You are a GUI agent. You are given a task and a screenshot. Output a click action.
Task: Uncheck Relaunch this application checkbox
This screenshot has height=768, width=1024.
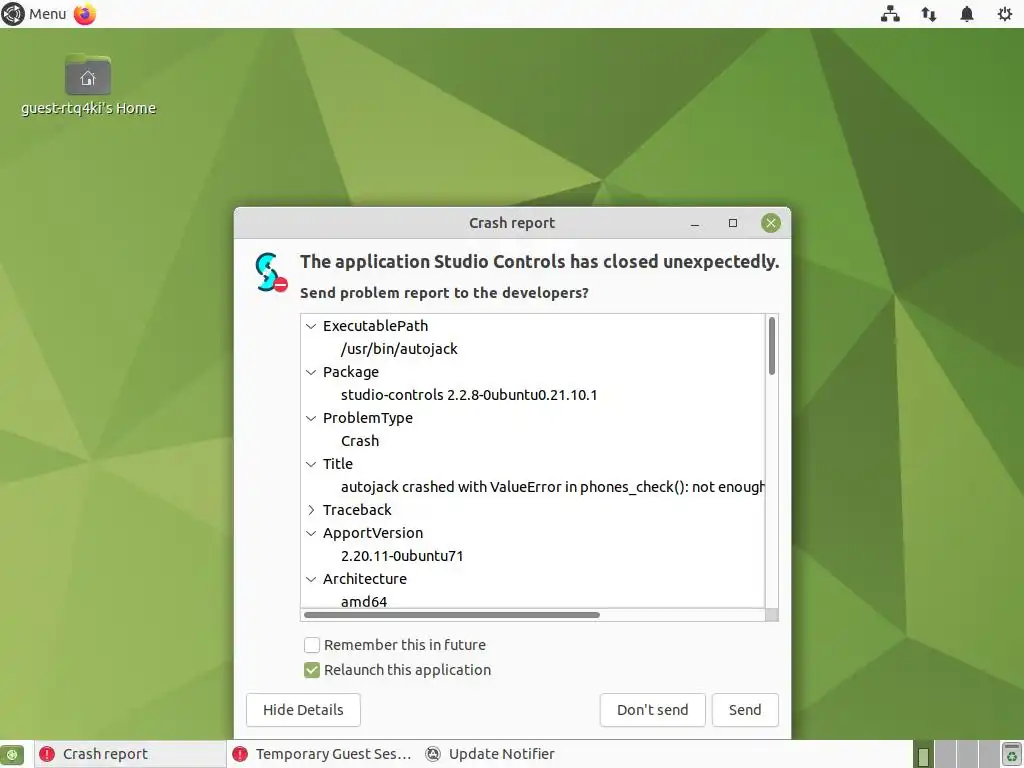(312, 670)
